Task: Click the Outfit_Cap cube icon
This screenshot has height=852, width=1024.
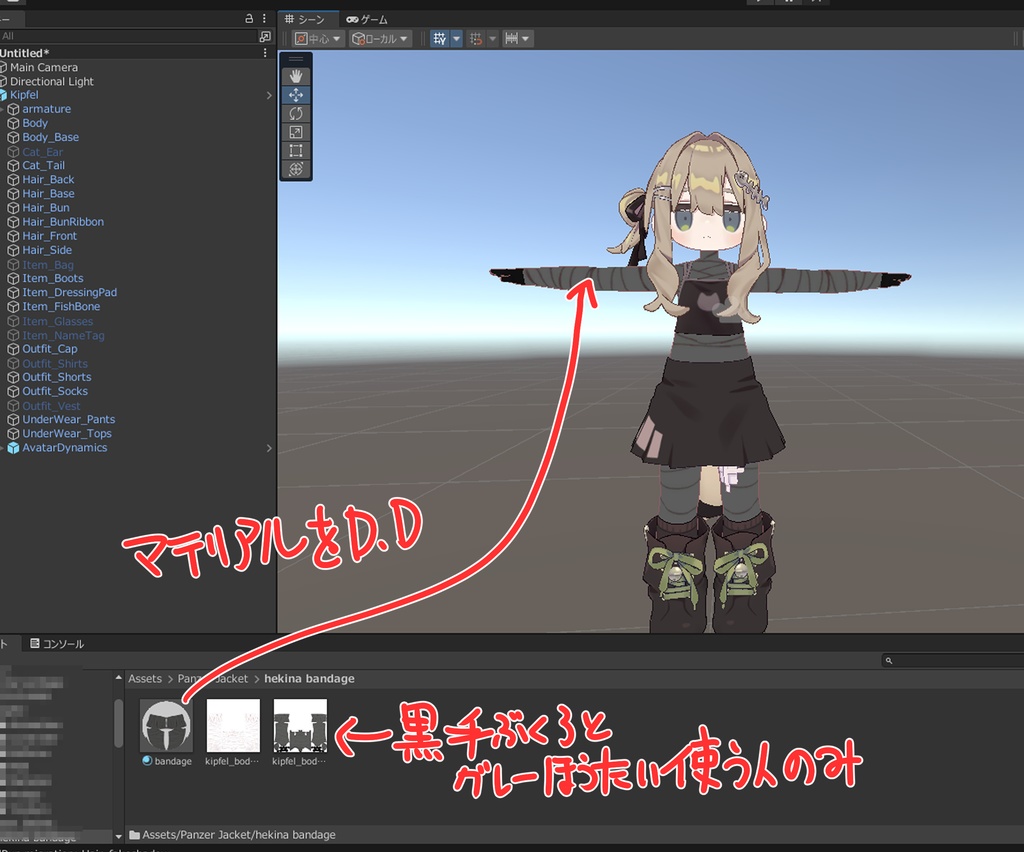Action: 13,349
